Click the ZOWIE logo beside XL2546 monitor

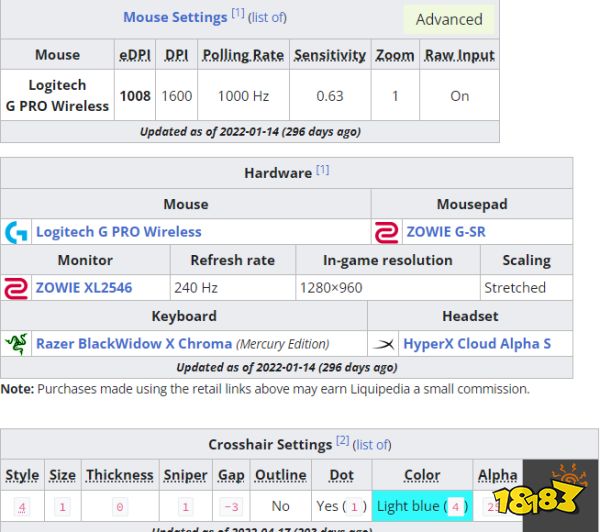point(16,288)
